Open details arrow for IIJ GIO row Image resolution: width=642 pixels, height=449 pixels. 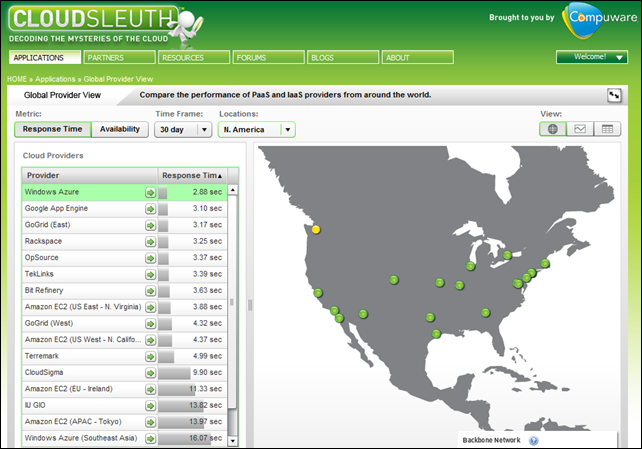(x=150, y=406)
